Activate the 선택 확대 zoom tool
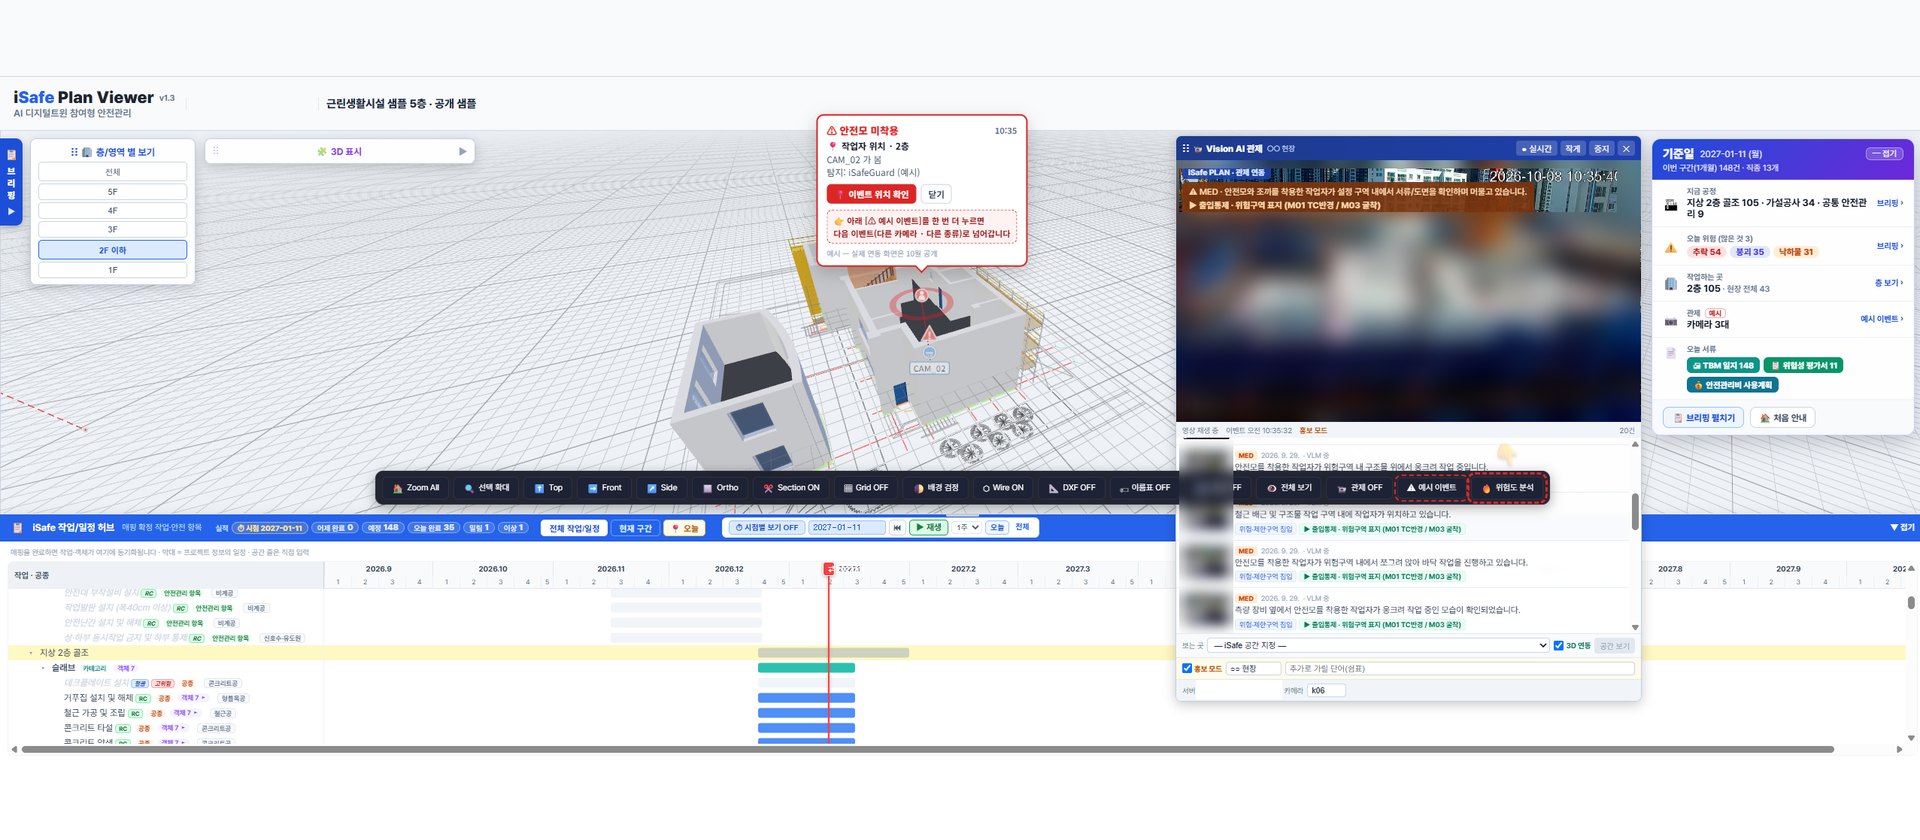The width and height of the screenshot is (1920, 840). click(487, 488)
